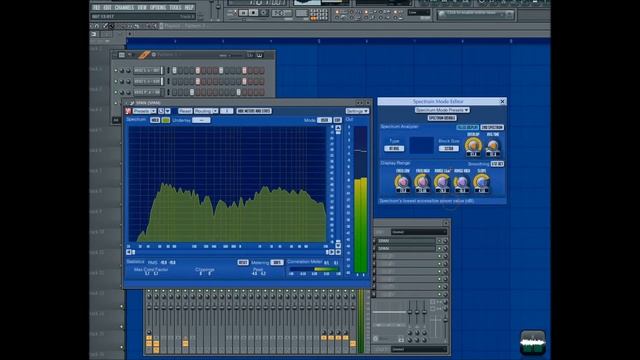The width and height of the screenshot is (640, 360).
Task: Click the Block Size selector
Action: pyautogui.click(x=449, y=149)
